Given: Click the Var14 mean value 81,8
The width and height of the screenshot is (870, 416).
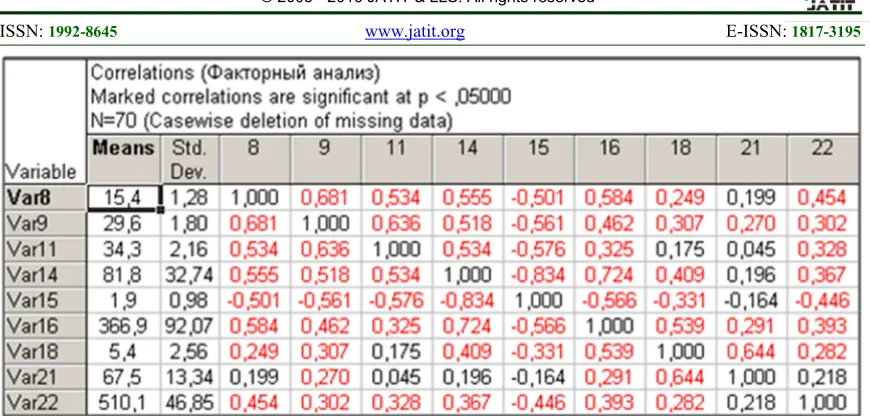Looking at the screenshot, I should (x=124, y=275).
